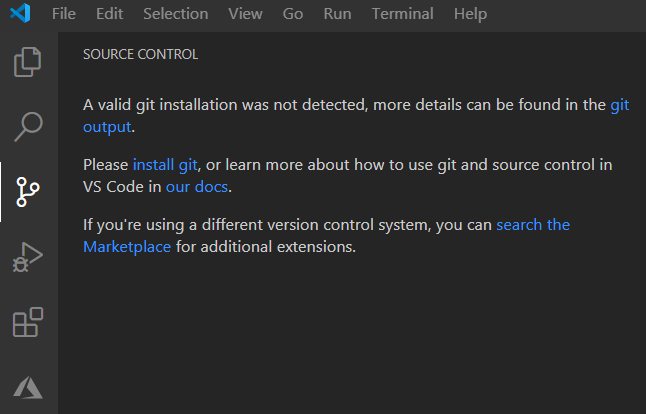Image resolution: width=646 pixels, height=414 pixels.
Task: Select the Source Control branch icon
Action: [28, 192]
